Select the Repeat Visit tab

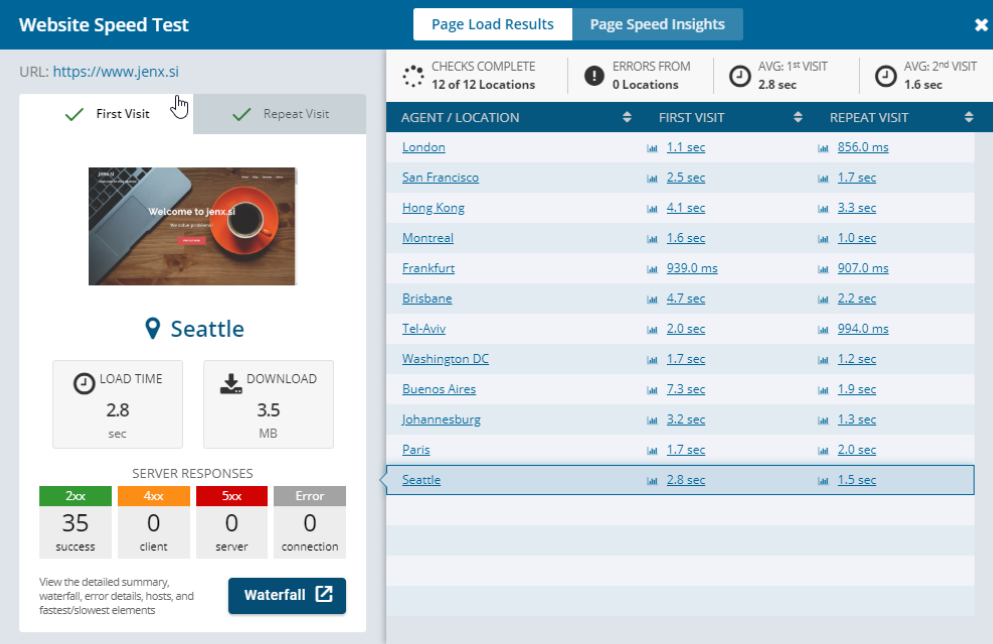point(280,114)
